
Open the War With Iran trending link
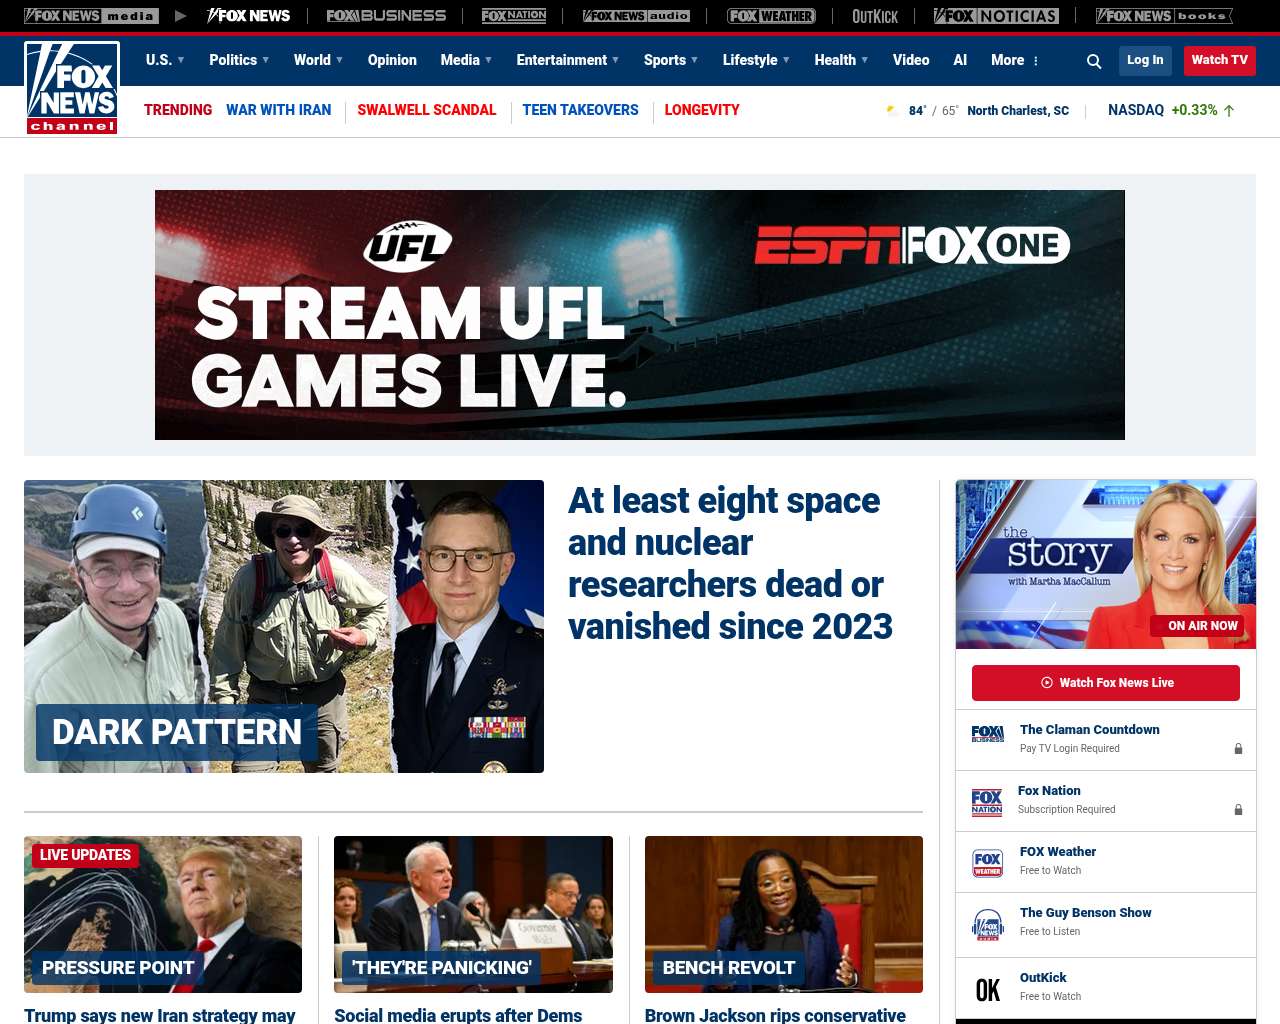coord(278,110)
